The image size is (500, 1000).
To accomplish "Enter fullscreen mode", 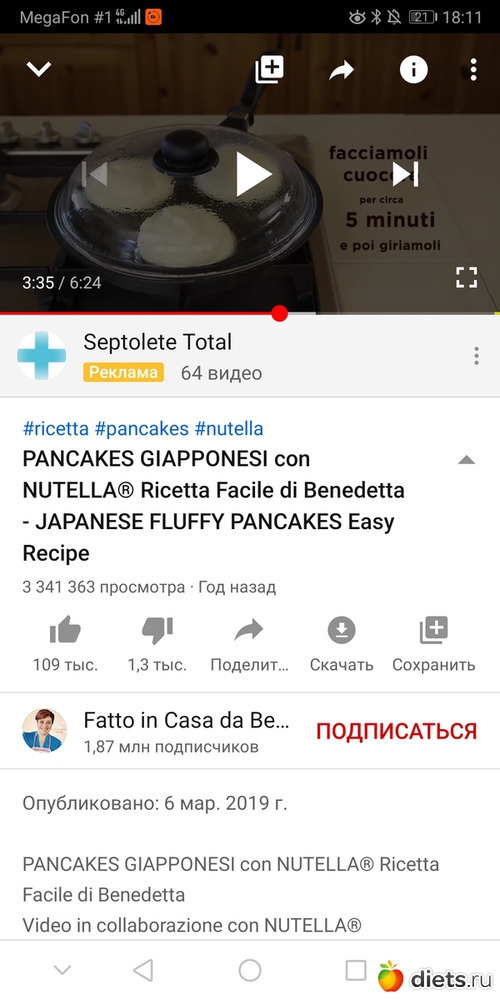I will 467,277.
